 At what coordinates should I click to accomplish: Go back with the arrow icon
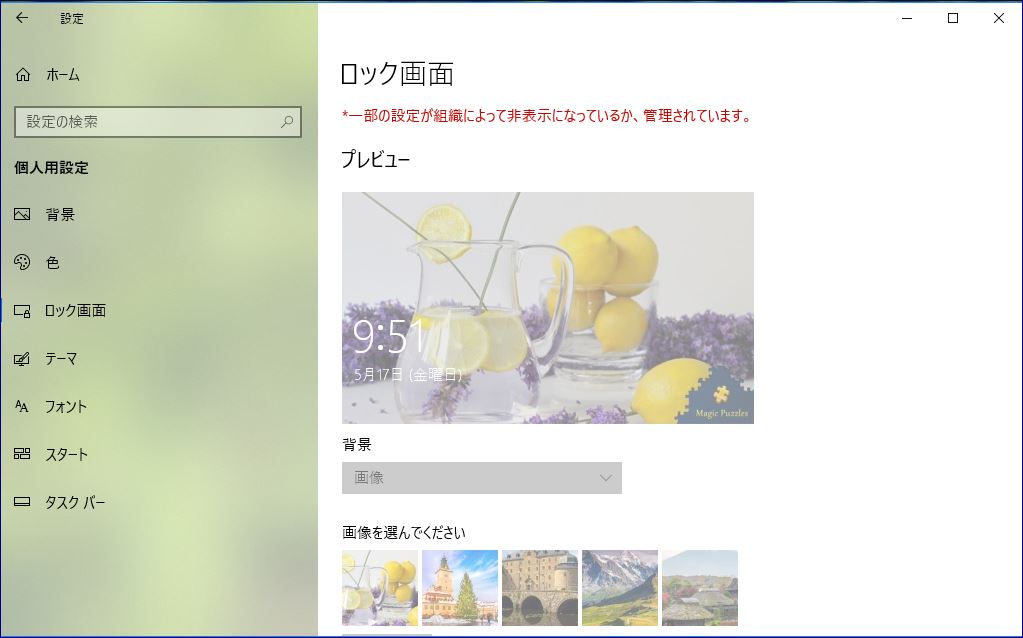coord(22,18)
